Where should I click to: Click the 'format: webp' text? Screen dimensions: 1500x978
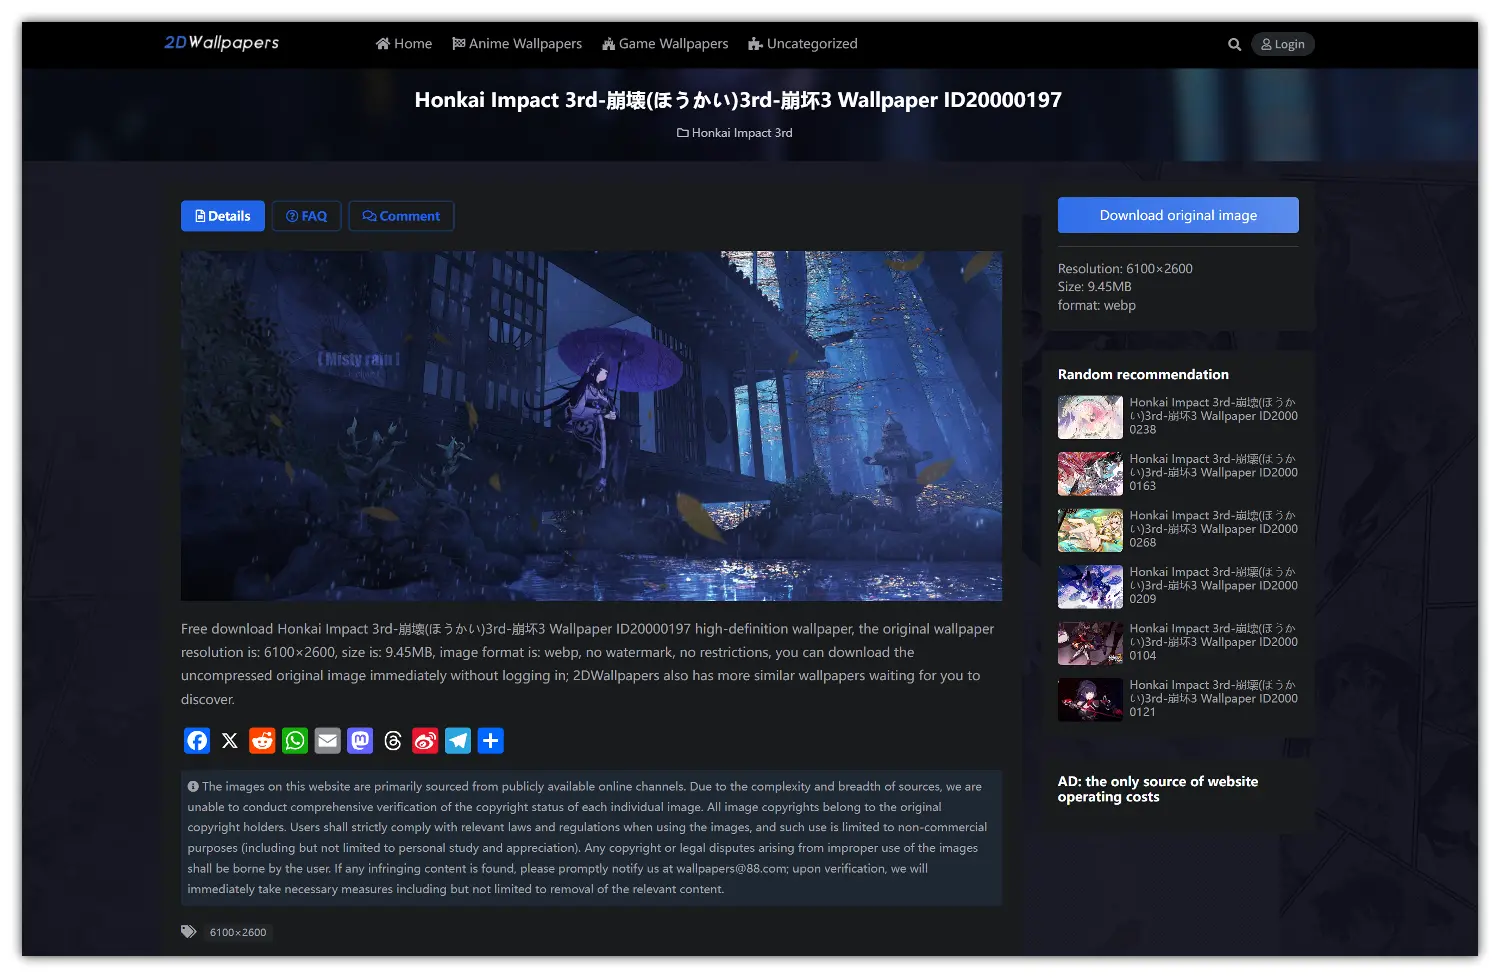click(x=1097, y=306)
